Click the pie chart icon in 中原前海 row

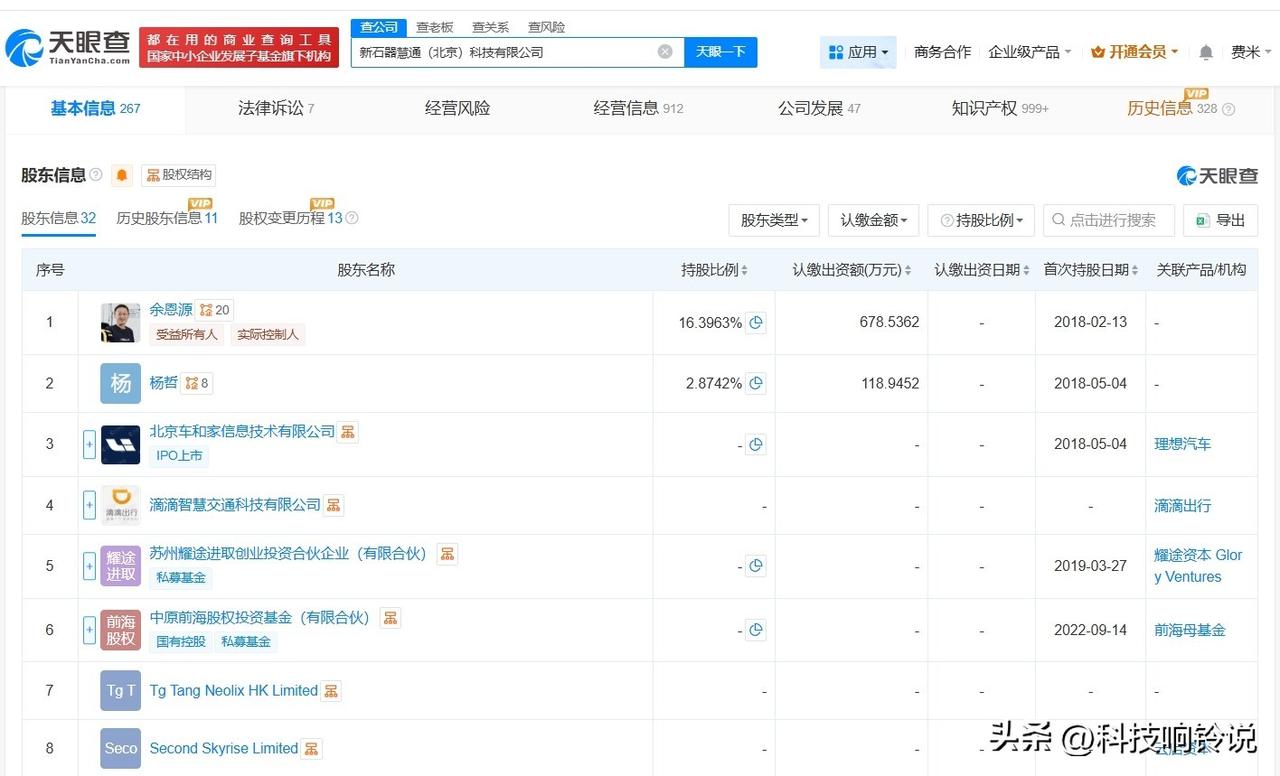[x=757, y=630]
